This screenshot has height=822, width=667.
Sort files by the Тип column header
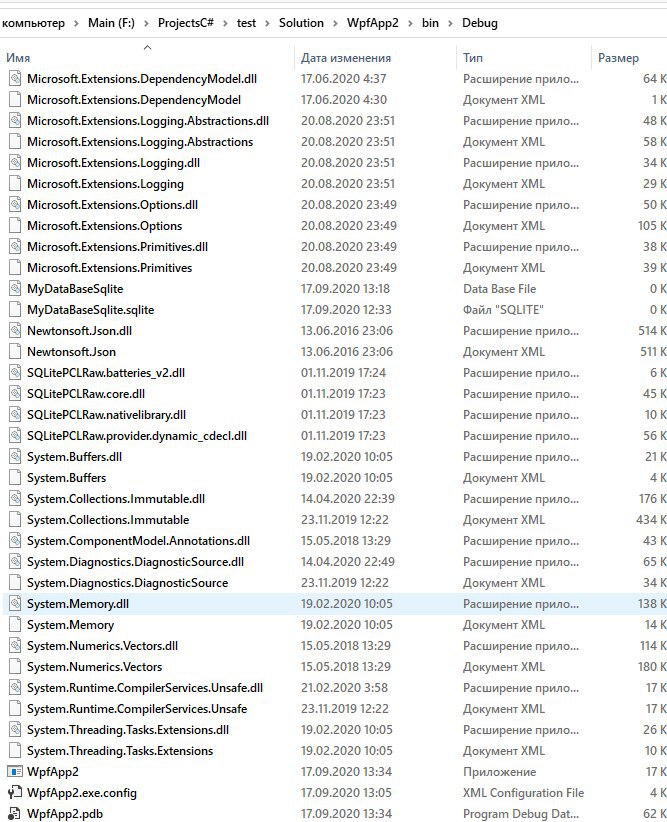(473, 58)
